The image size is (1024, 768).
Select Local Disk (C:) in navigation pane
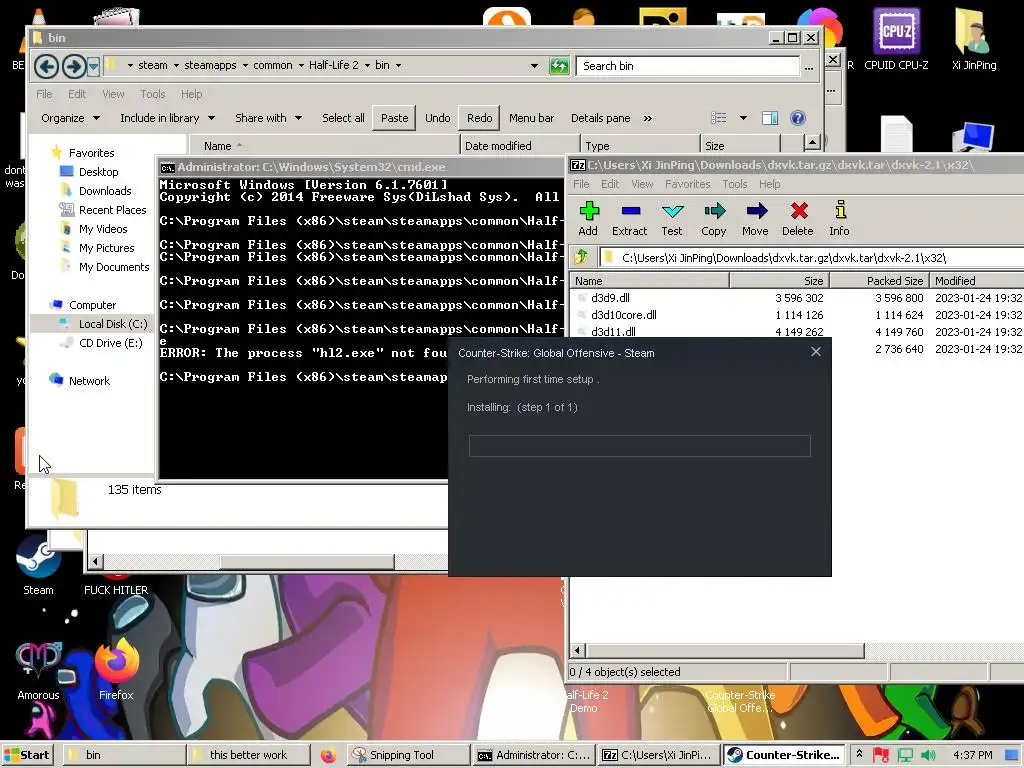112,324
